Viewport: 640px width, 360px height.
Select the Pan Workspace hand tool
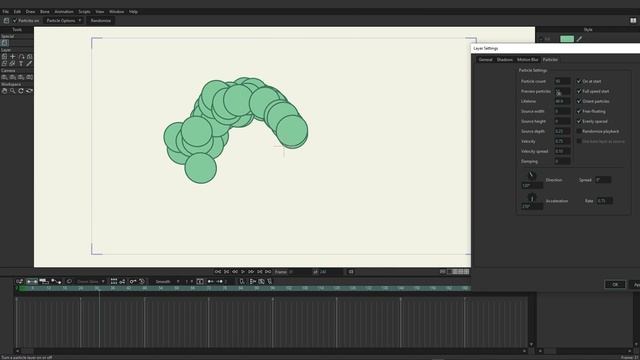[x=4, y=91]
